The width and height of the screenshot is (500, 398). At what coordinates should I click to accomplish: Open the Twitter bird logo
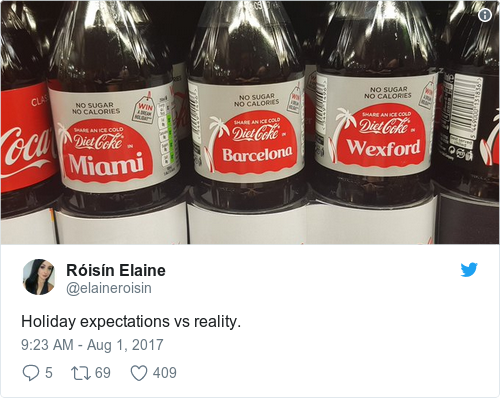point(469,270)
